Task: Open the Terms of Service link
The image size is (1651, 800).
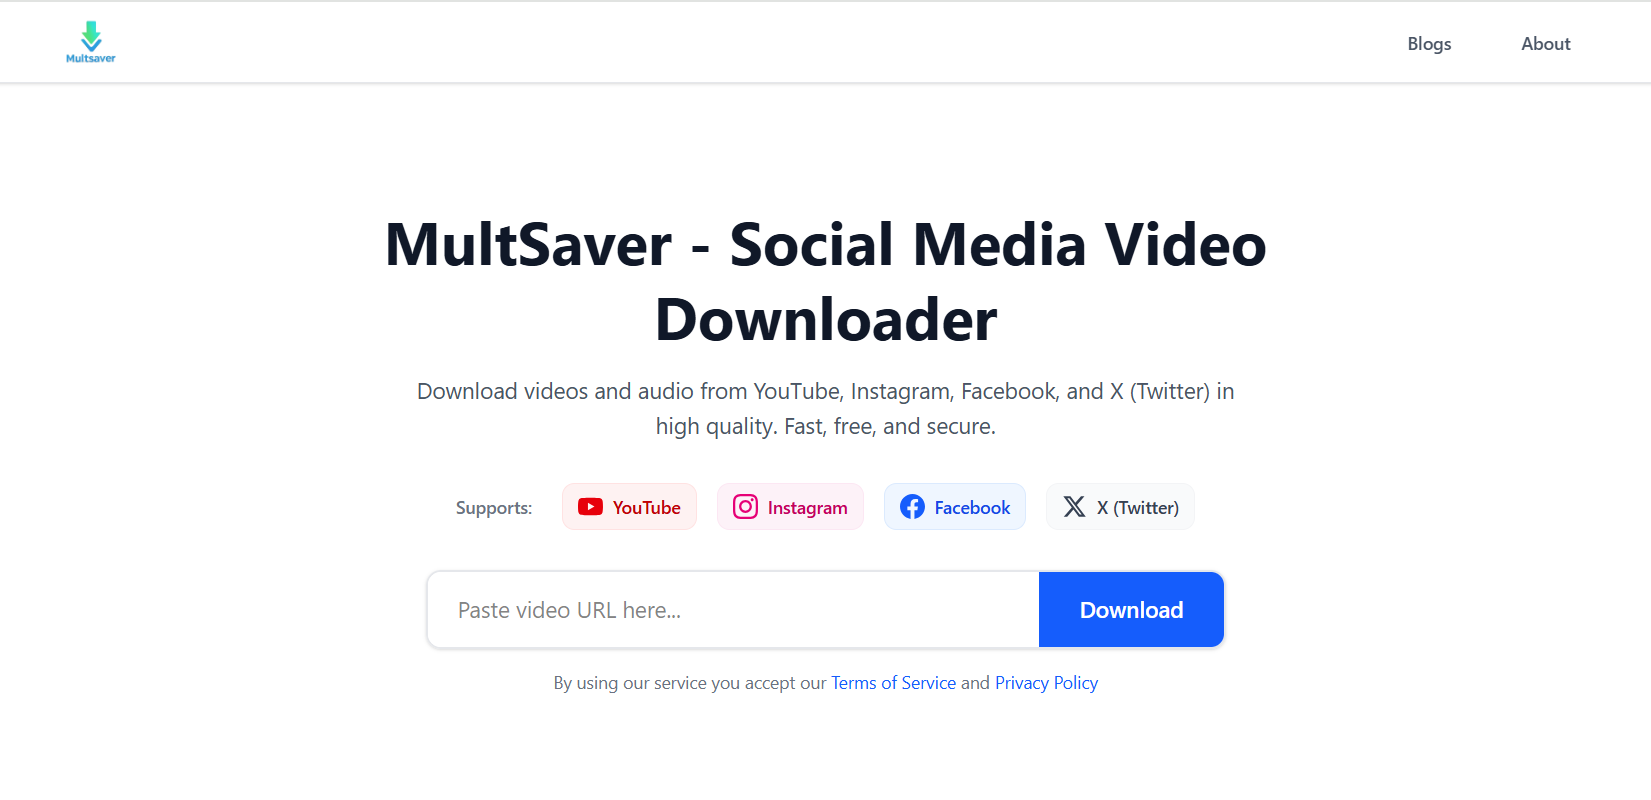Action: tap(893, 683)
